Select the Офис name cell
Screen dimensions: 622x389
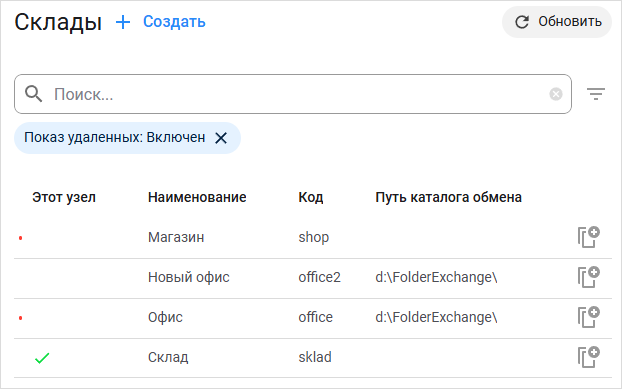coord(165,317)
